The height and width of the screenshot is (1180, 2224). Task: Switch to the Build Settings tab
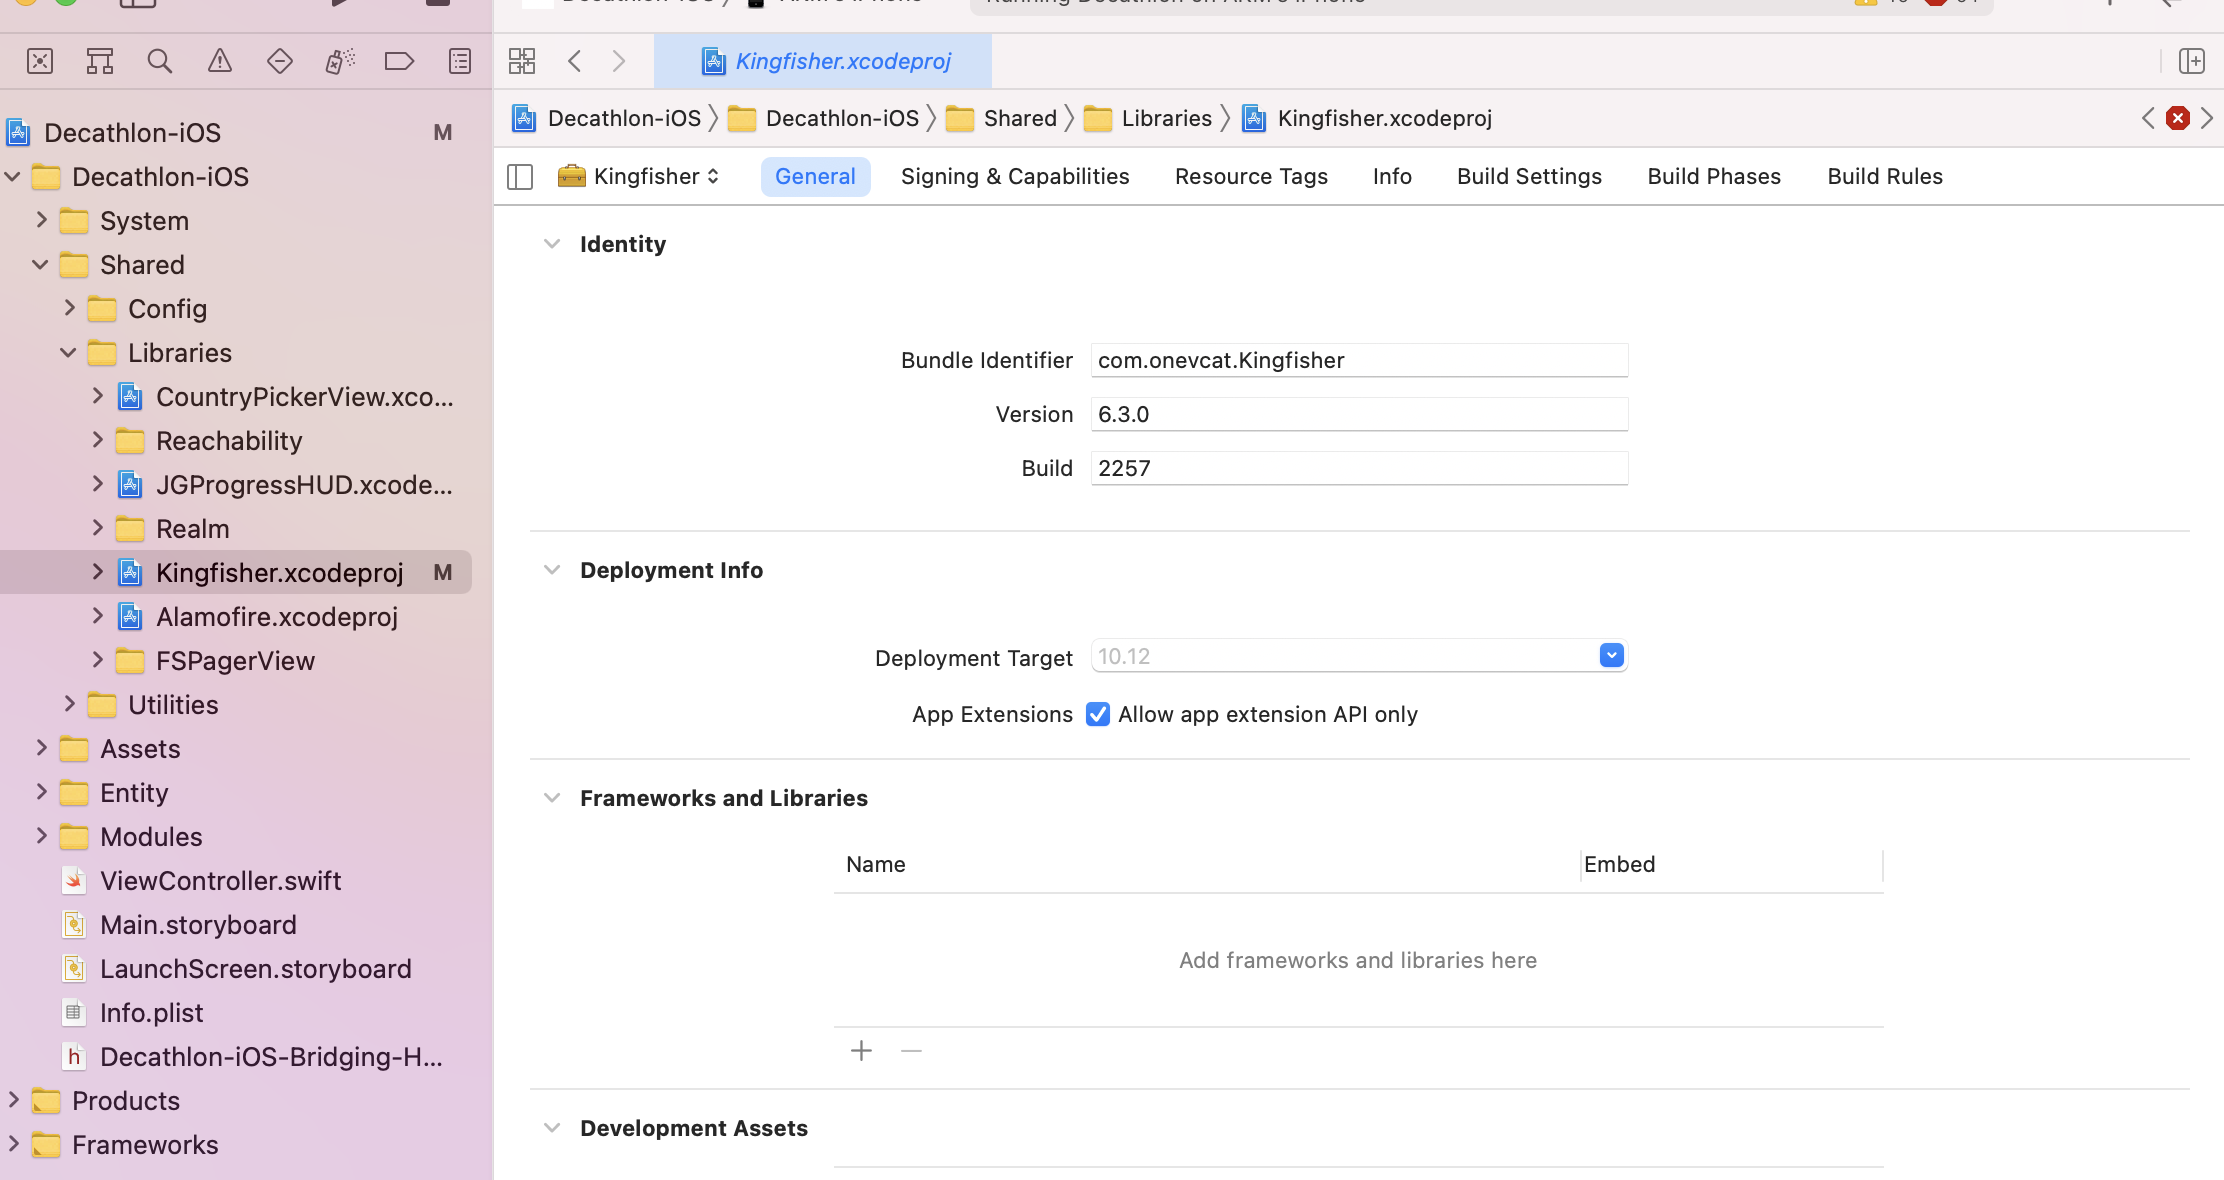[1529, 176]
